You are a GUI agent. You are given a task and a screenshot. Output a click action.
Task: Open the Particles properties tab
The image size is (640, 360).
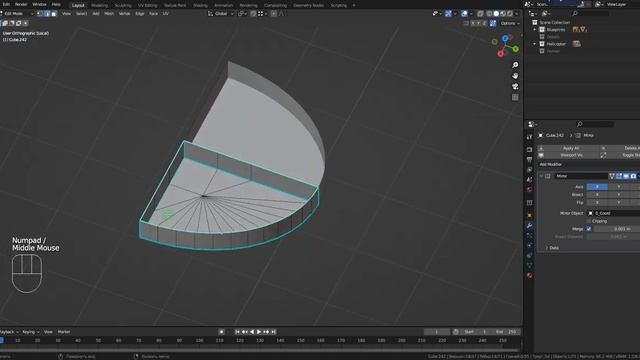click(x=529, y=236)
